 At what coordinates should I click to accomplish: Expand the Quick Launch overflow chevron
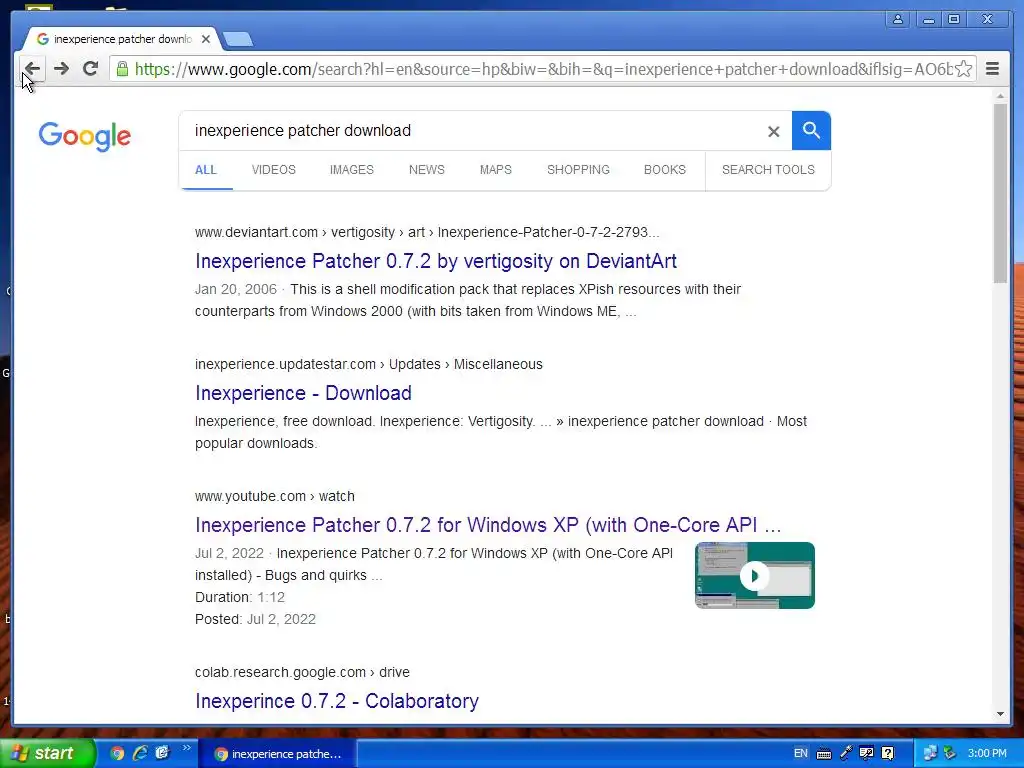coord(186,748)
